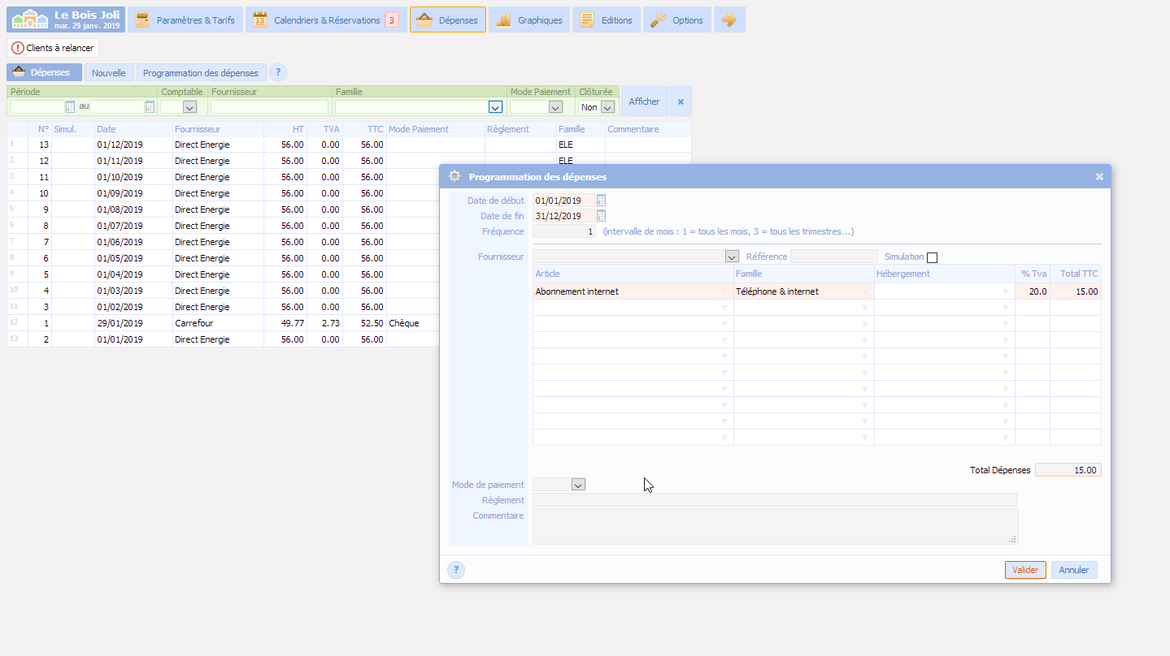Screen dimensions: 1170x656
Task: Click the Clients à relancer button
Action: [54, 48]
